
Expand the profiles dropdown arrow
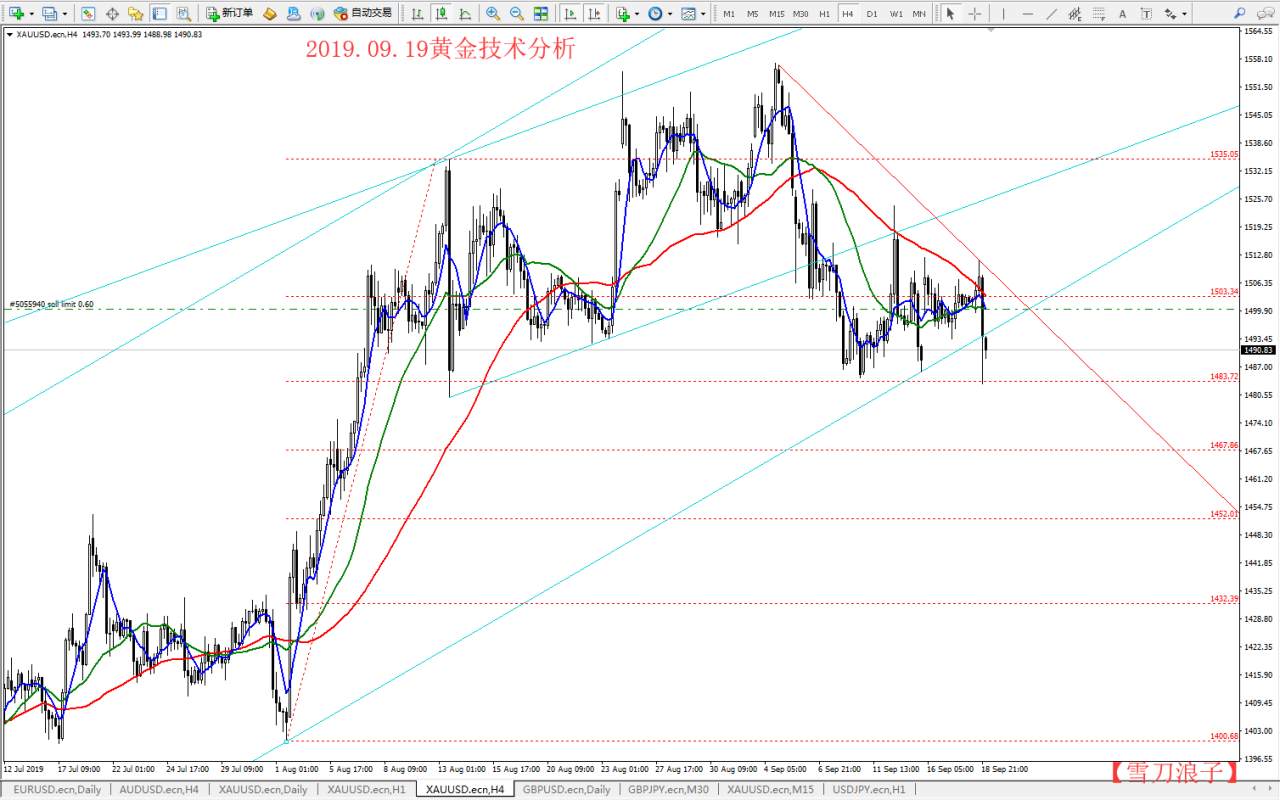click(65, 14)
